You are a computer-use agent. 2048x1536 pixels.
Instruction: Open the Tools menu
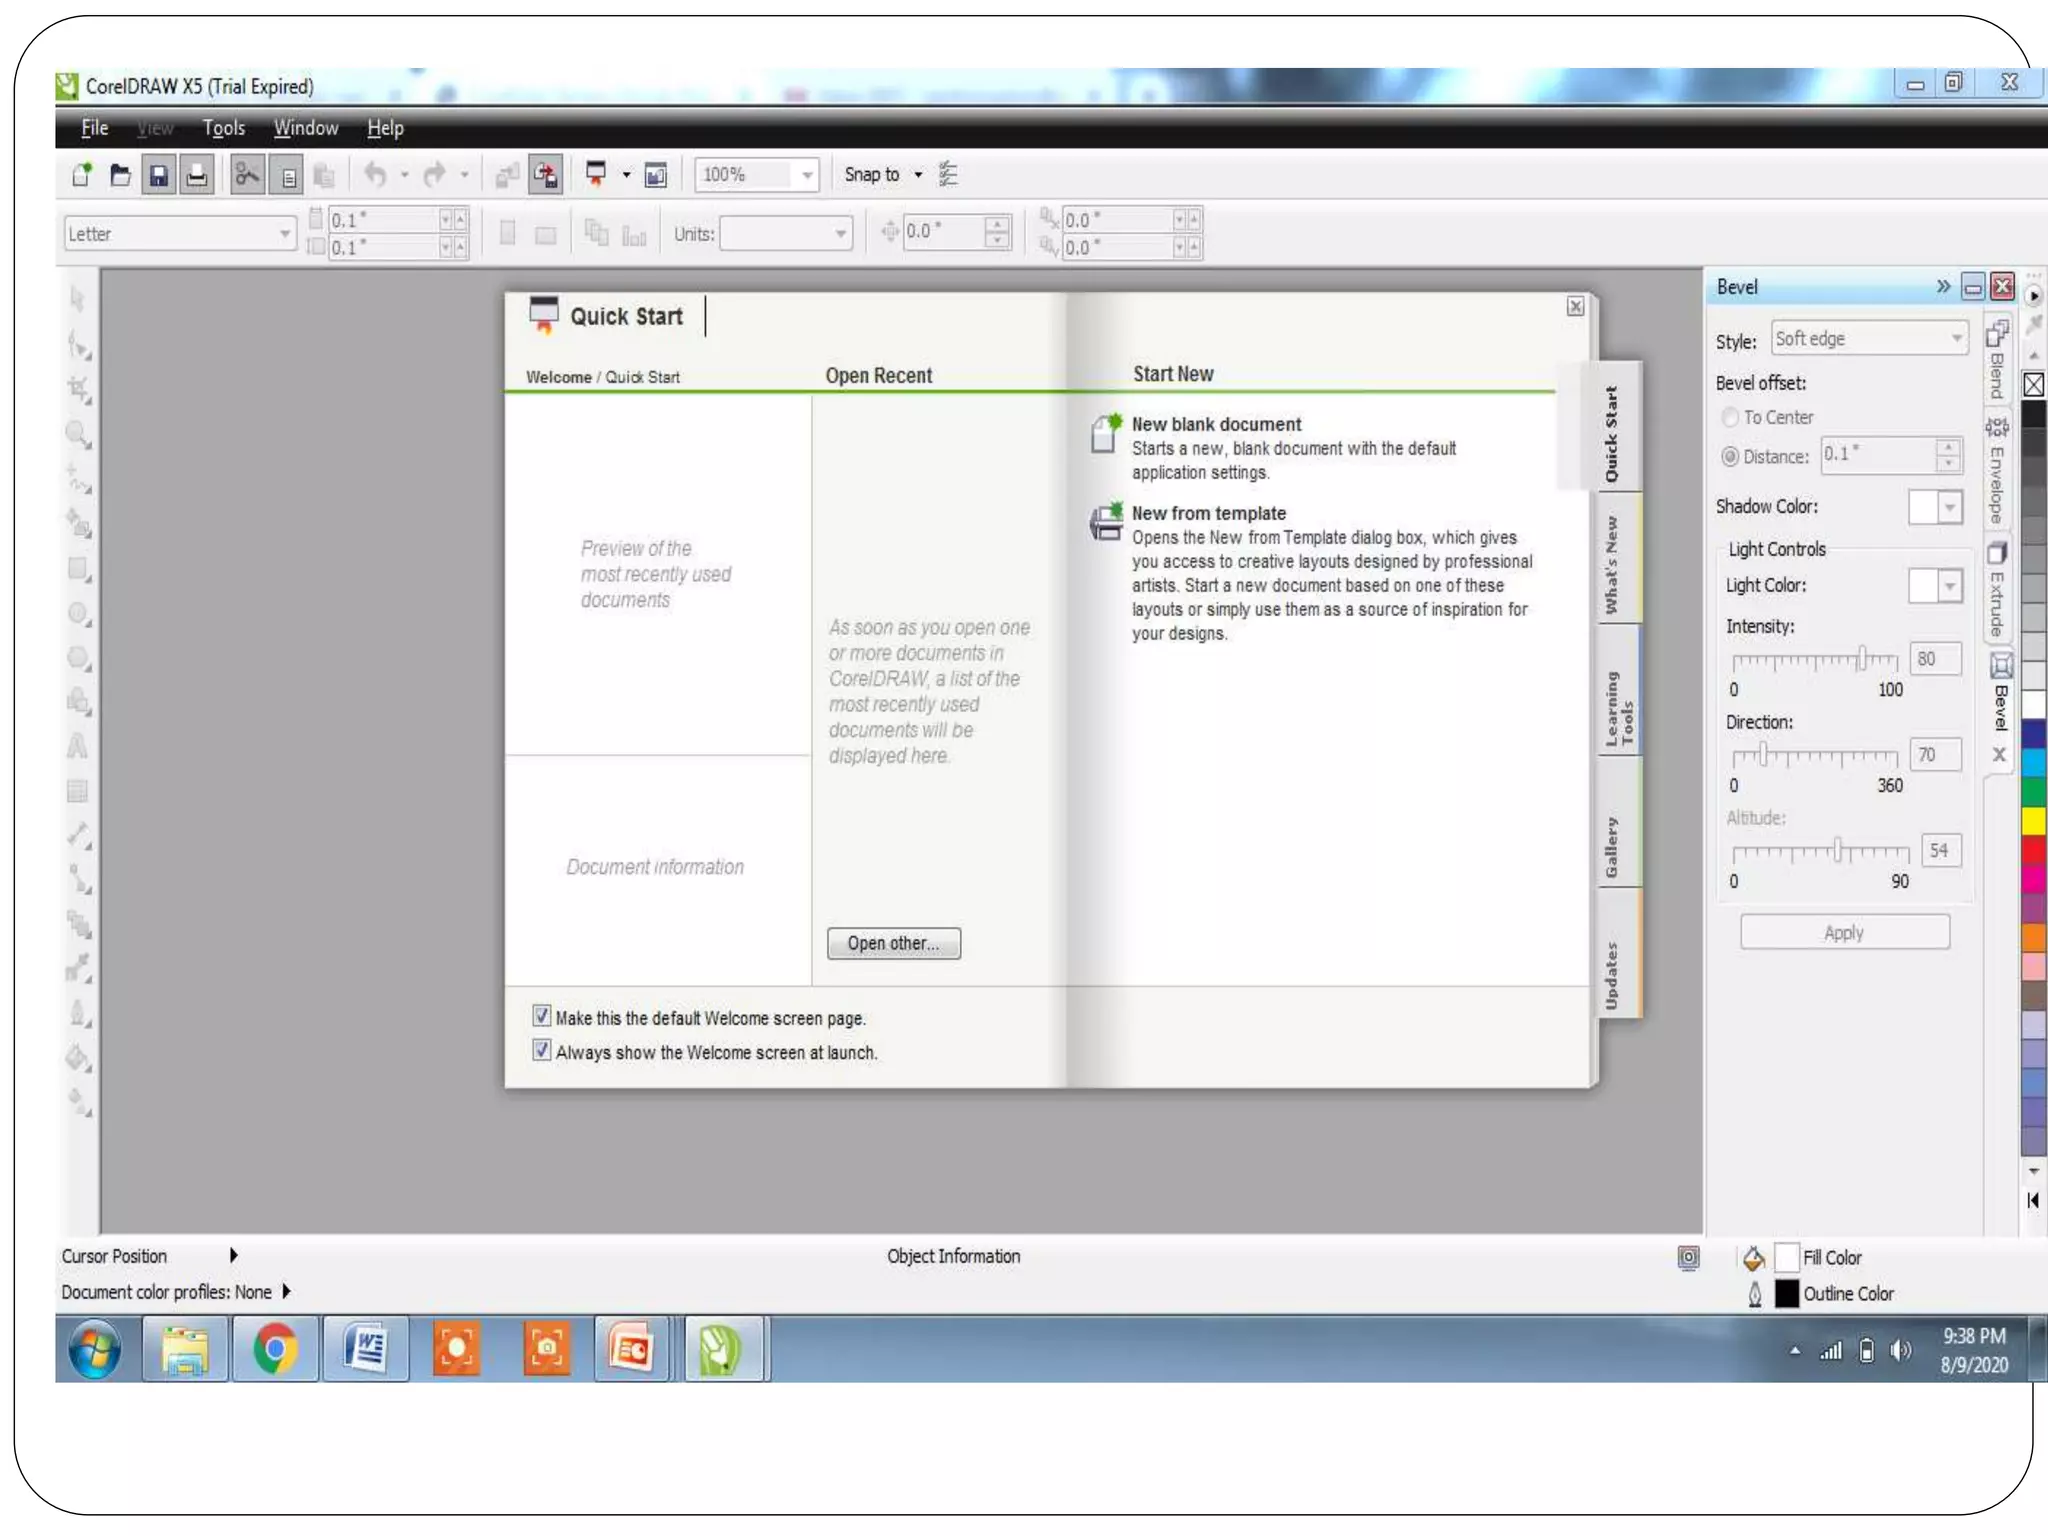(x=223, y=128)
